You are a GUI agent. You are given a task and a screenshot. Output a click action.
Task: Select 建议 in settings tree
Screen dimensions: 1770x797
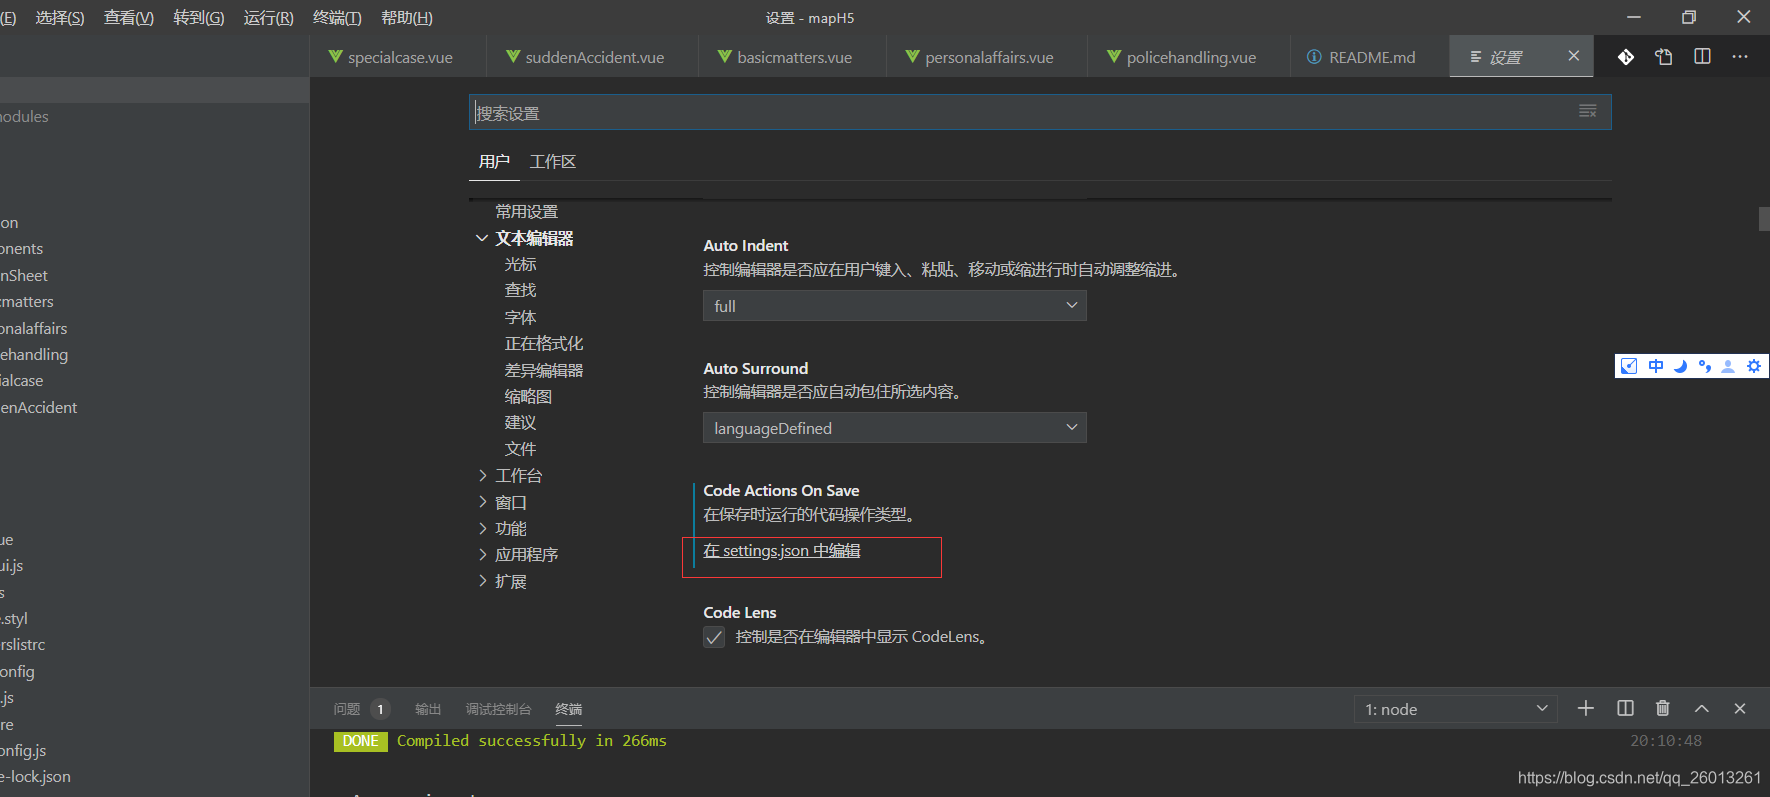(x=520, y=422)
